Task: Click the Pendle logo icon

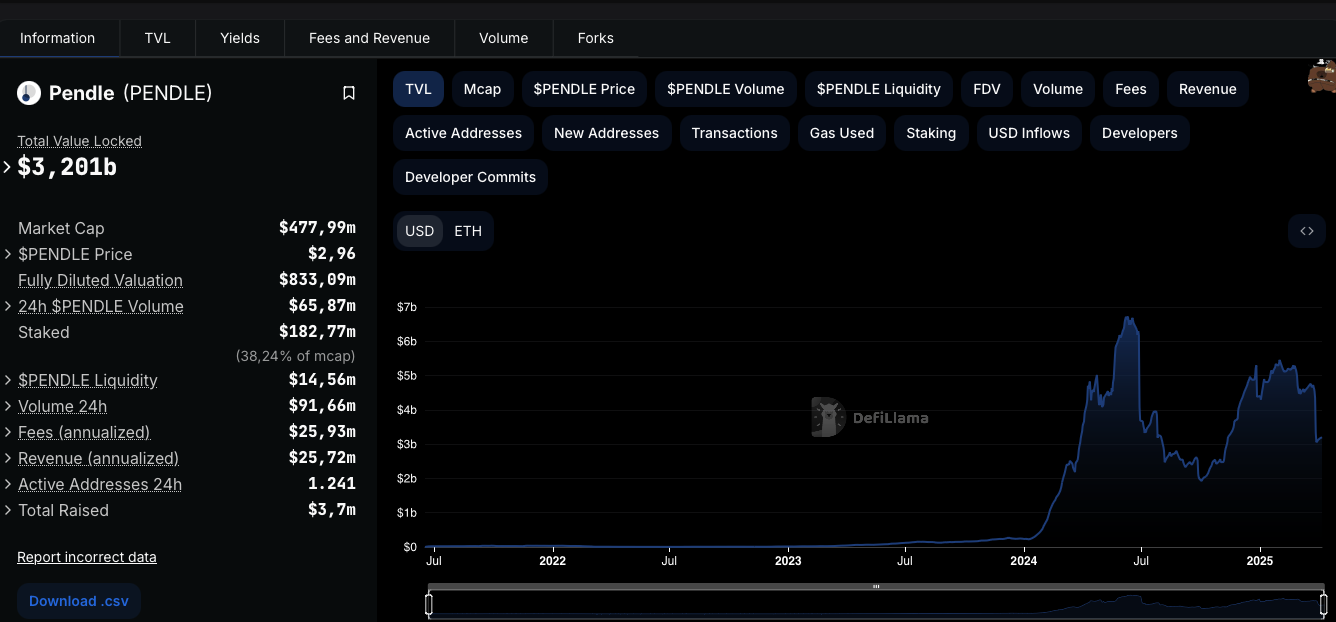Action: 29,93
